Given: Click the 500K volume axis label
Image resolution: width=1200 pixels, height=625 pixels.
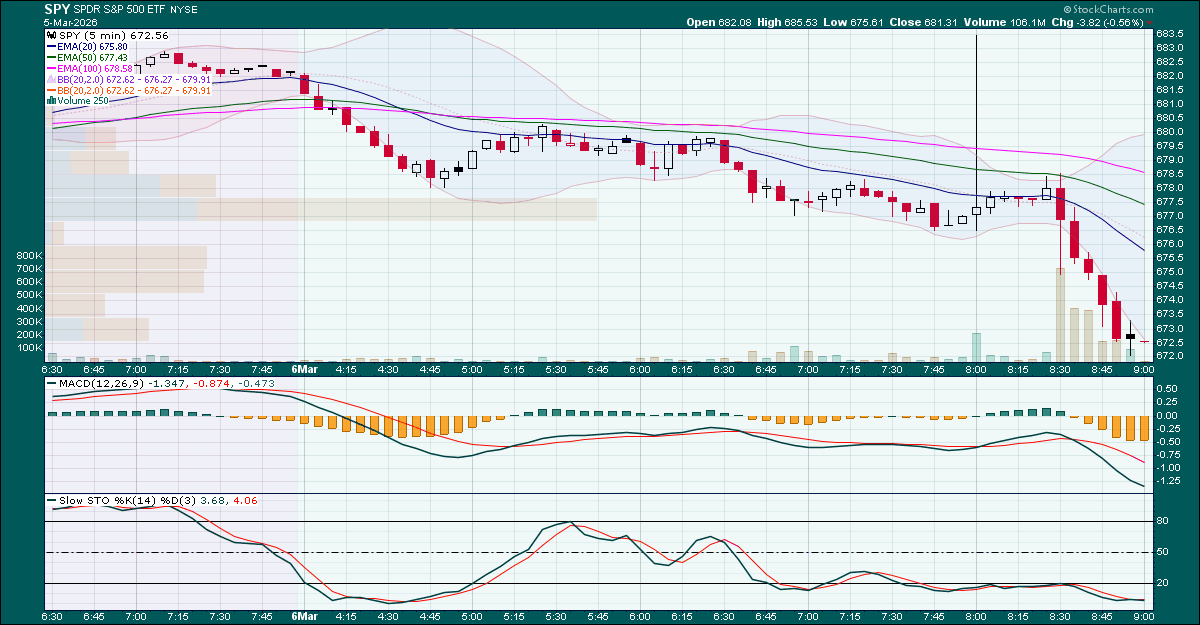Looking at the screenshot, I should pos(29,295).
